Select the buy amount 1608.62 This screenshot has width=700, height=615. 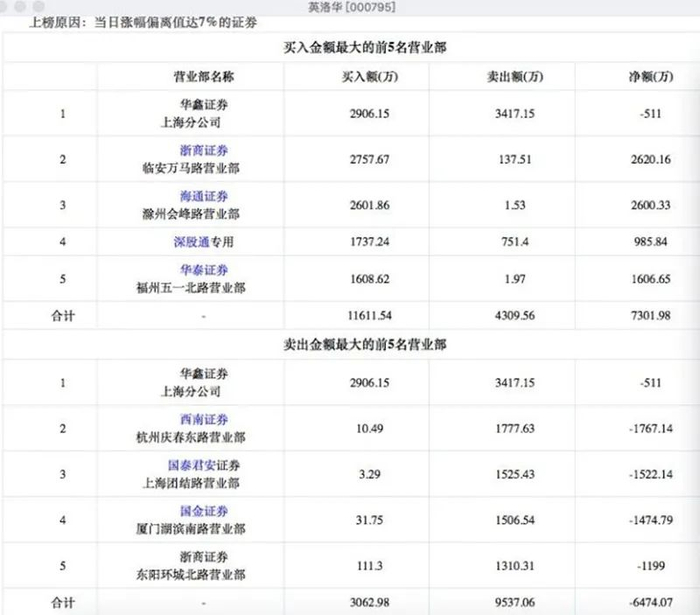(370, 279)
